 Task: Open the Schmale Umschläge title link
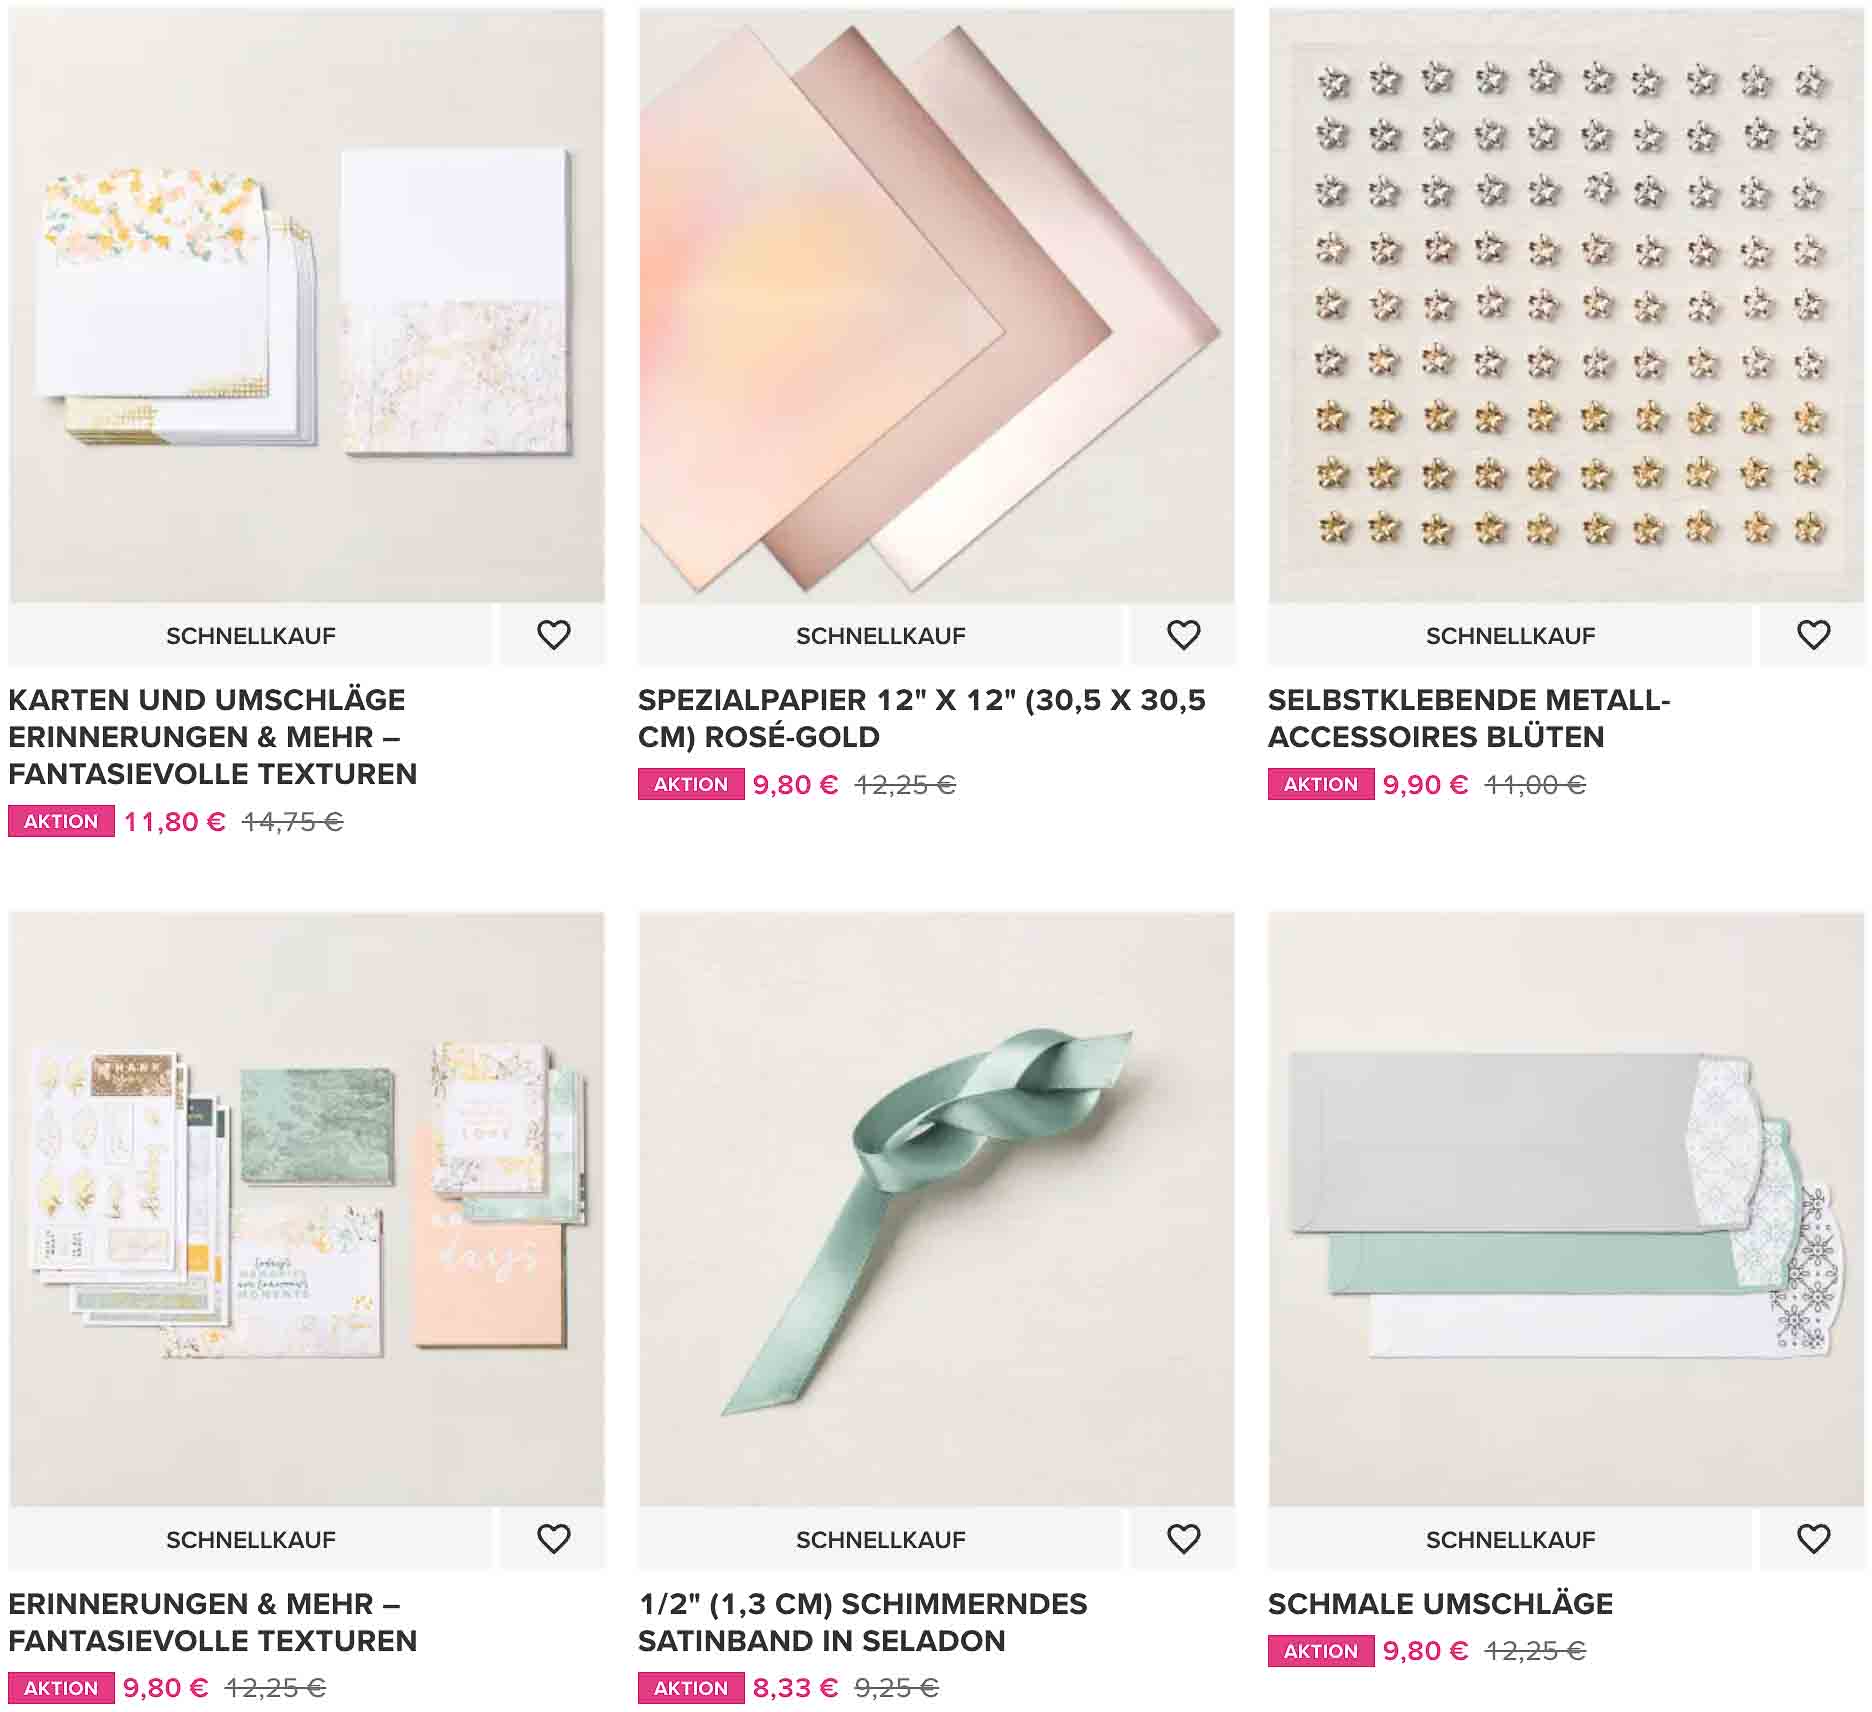tap(1440, 1604)
